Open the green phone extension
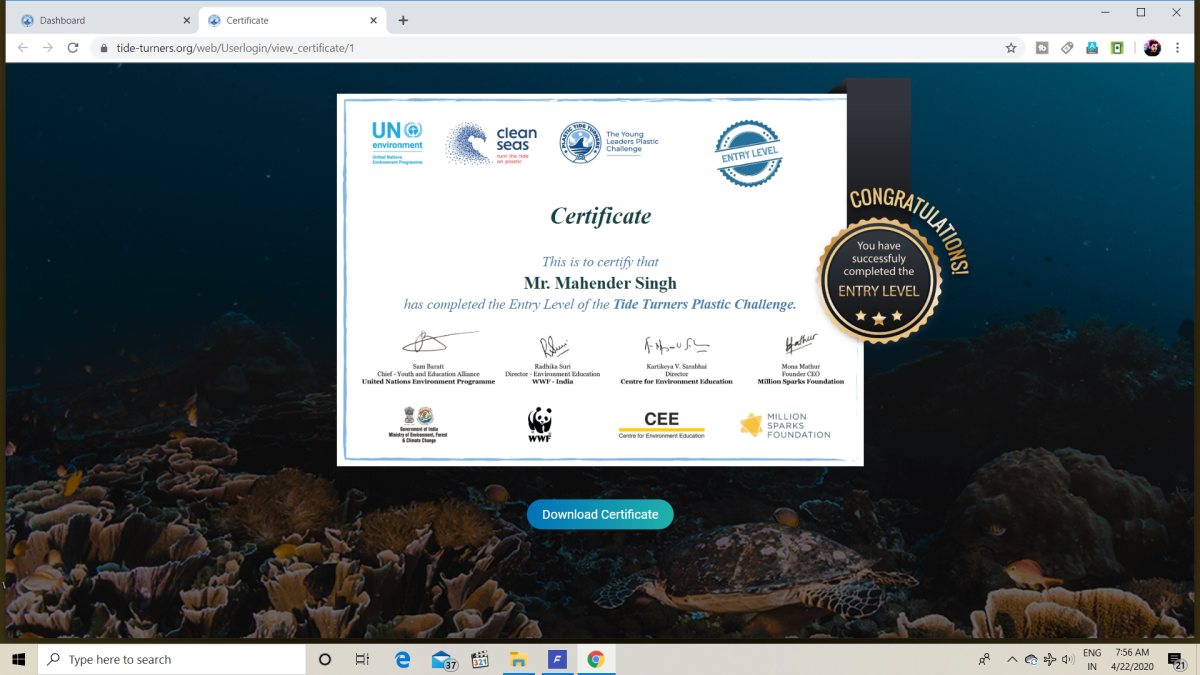The height and width of the screenshot is (675, 1200). click(x=1117, y=48)
